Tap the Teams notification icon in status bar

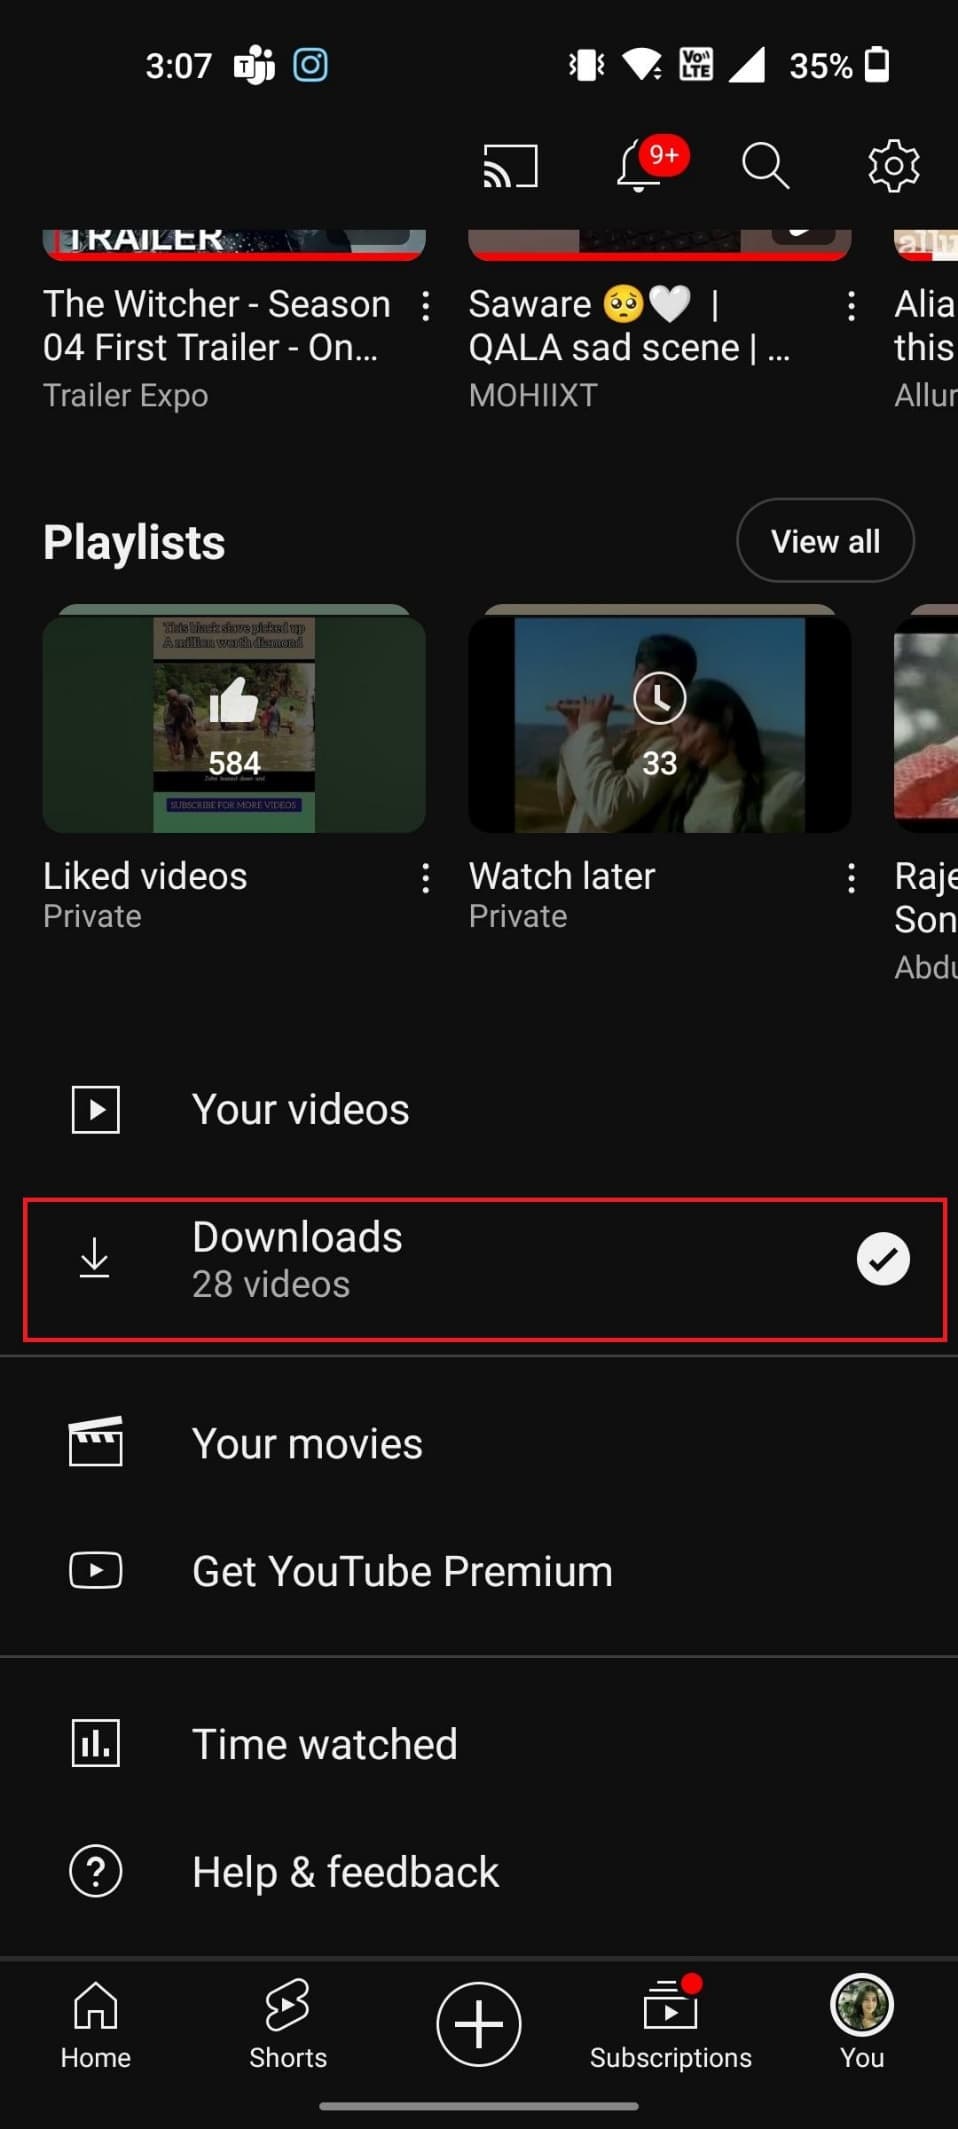coord(254,66)
